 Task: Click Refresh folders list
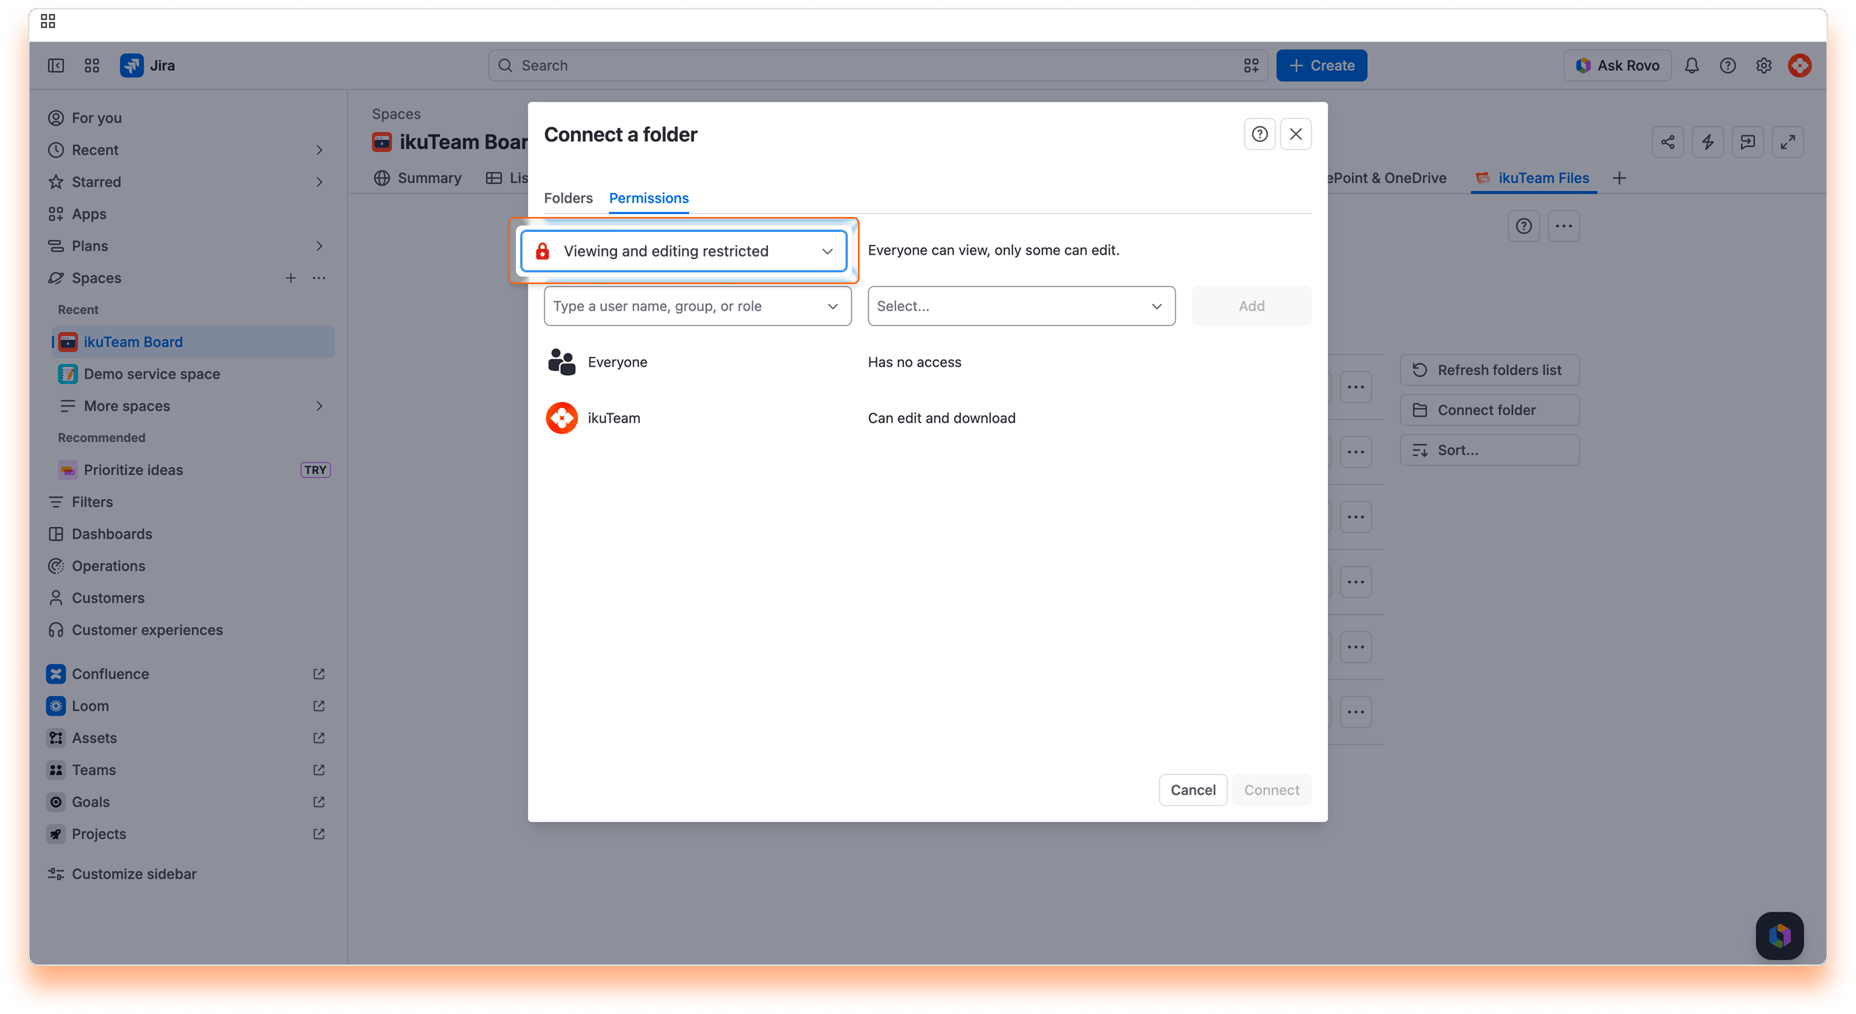pos(1489,370)
